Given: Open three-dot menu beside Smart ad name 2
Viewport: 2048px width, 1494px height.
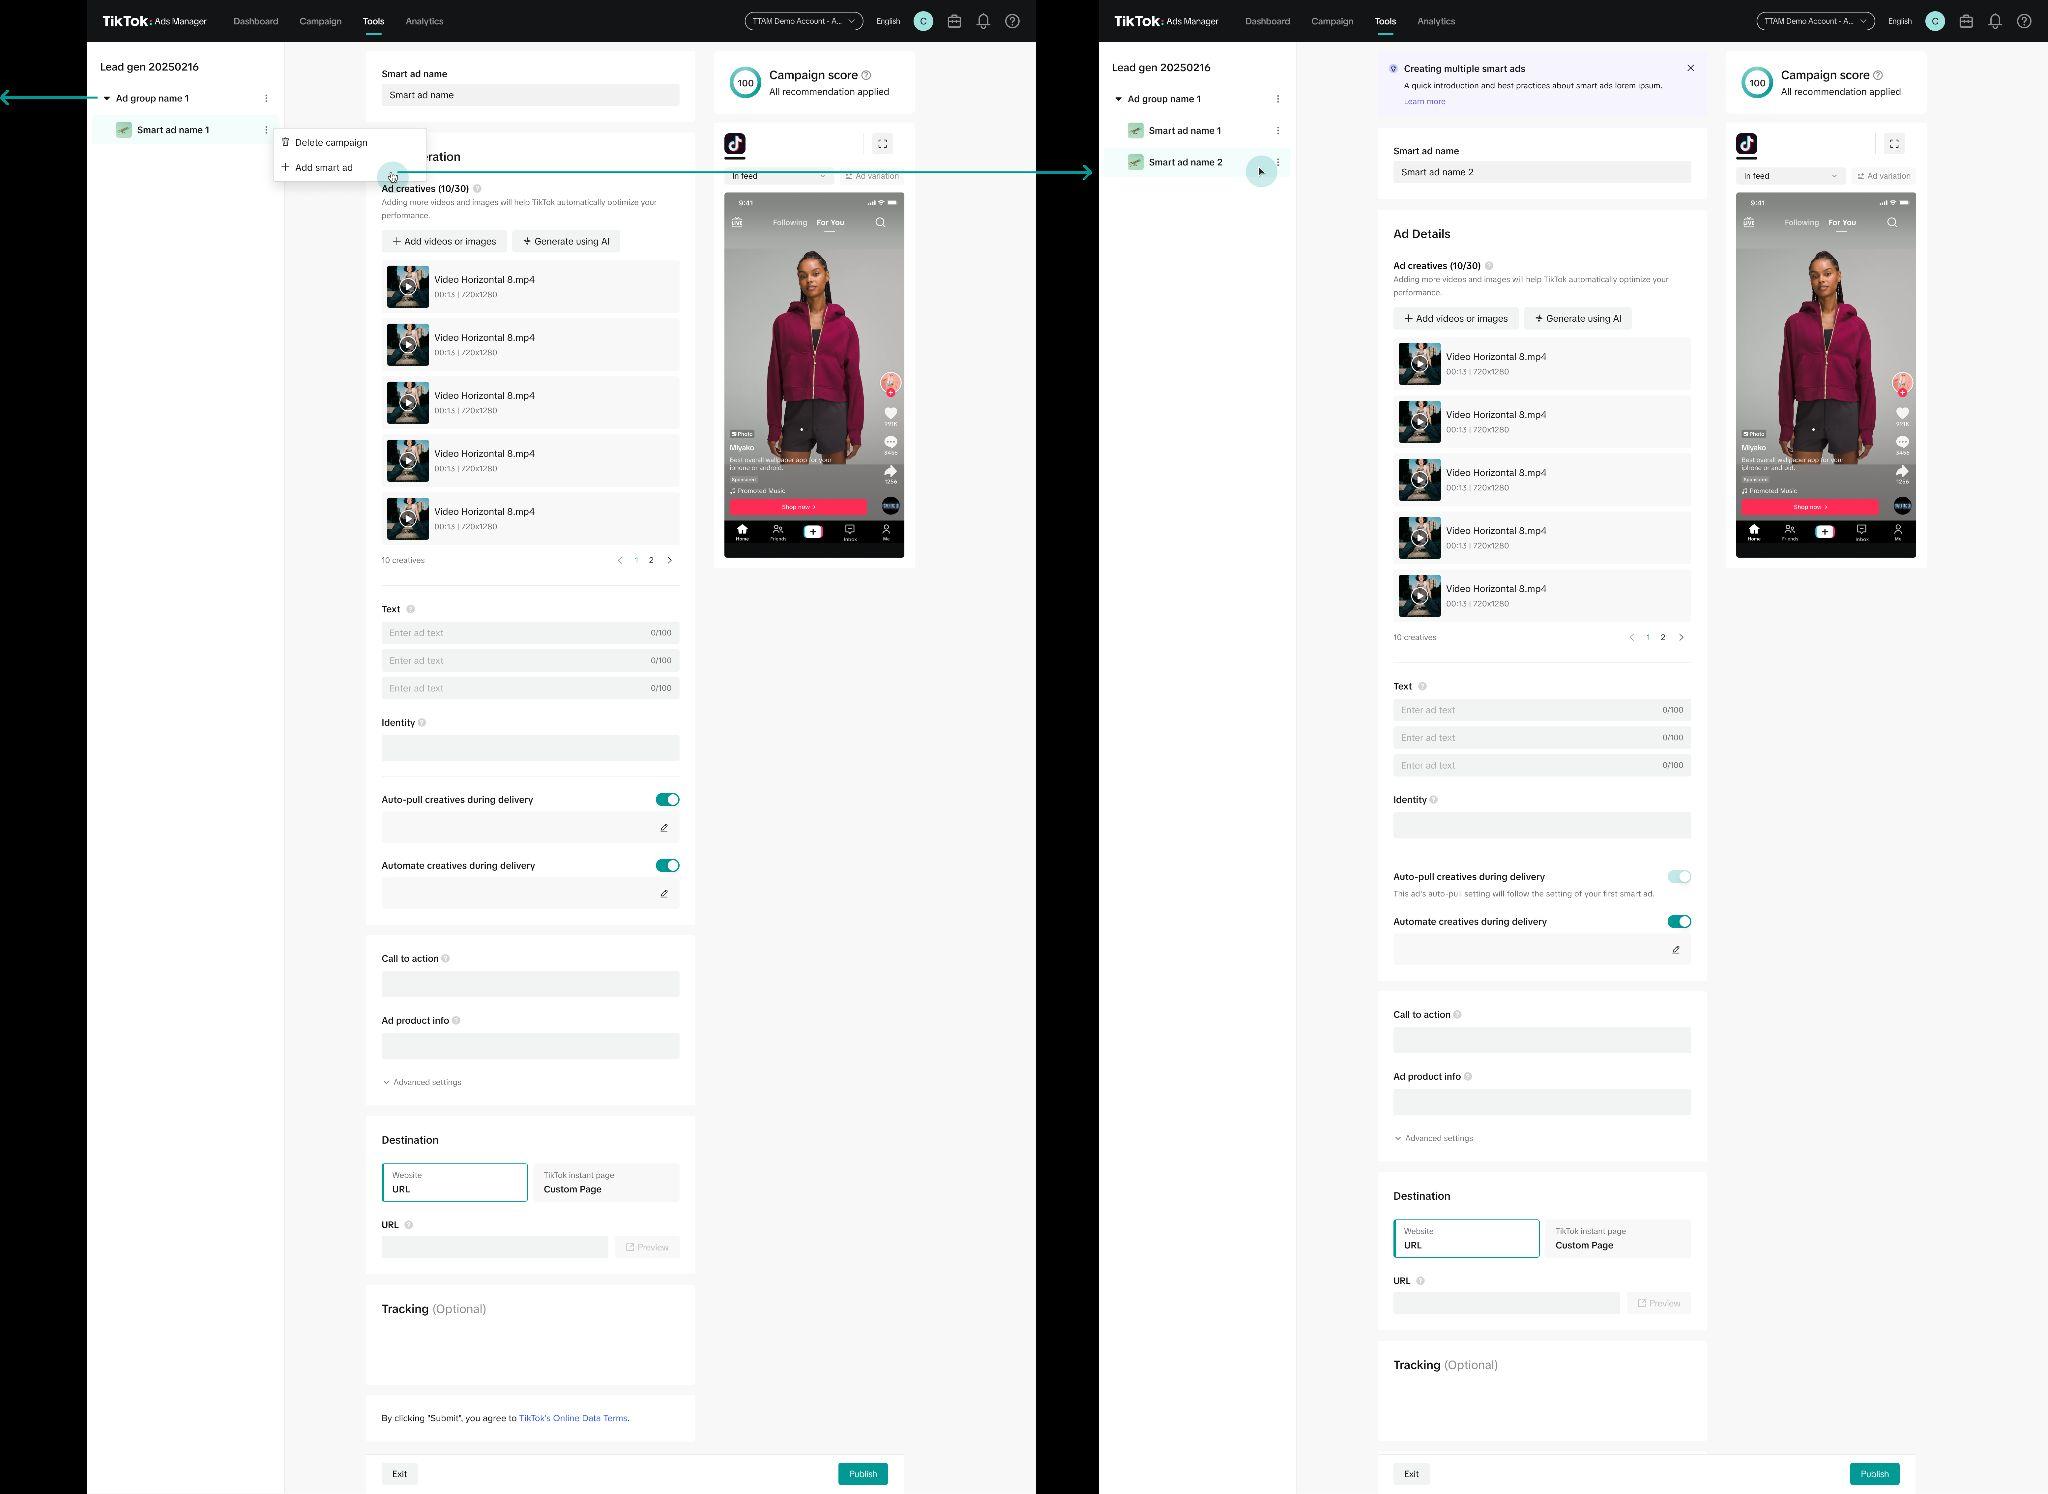Looking at the screenshot, I should pos(1278,162).
